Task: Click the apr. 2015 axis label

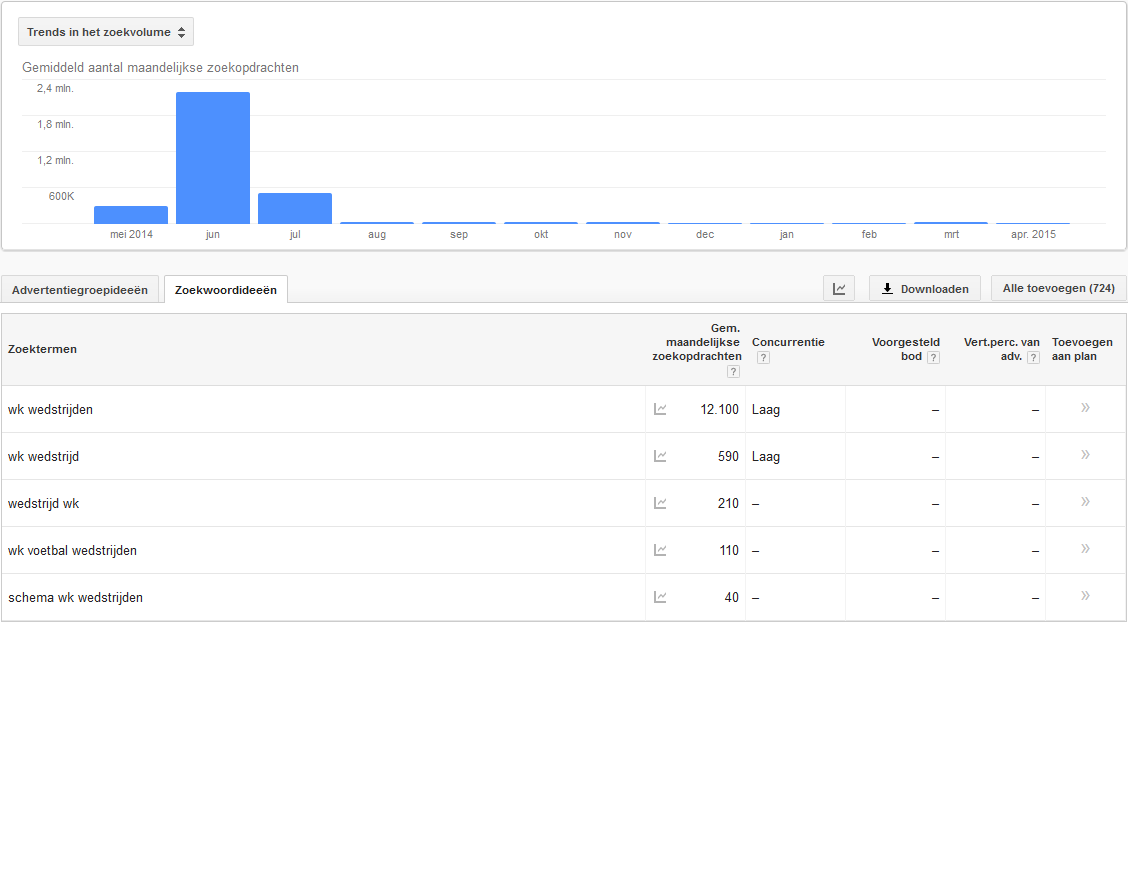Action: point(1033,234)
